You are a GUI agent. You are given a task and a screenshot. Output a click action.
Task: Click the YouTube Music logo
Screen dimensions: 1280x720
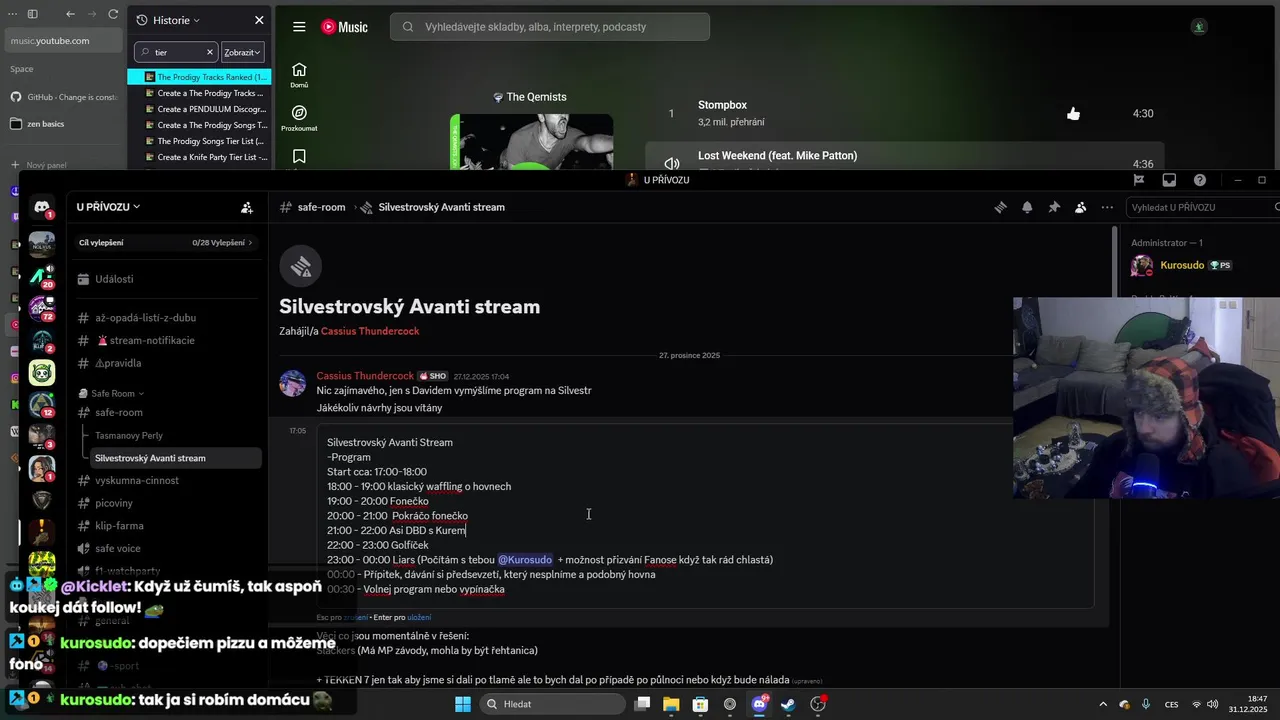point(344,27)
